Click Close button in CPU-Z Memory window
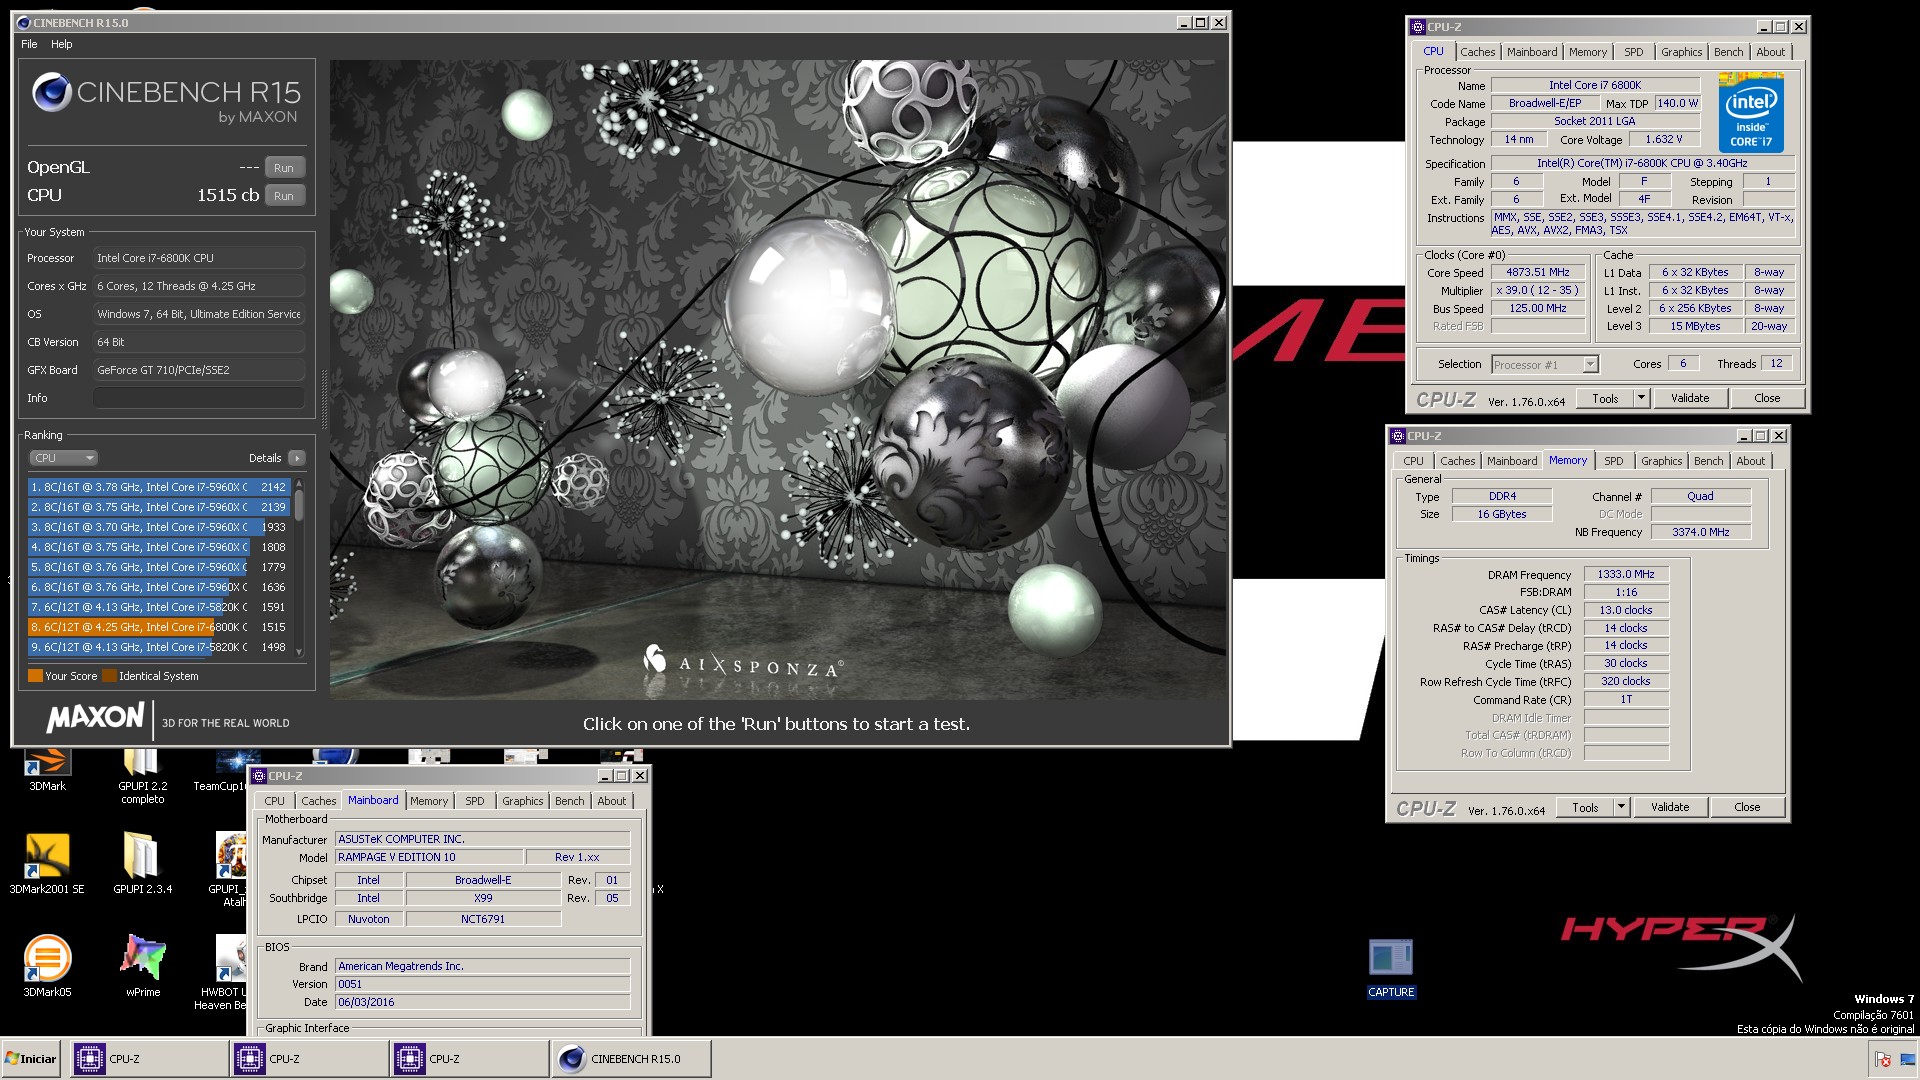1920x1080 pixels. 1747,807
